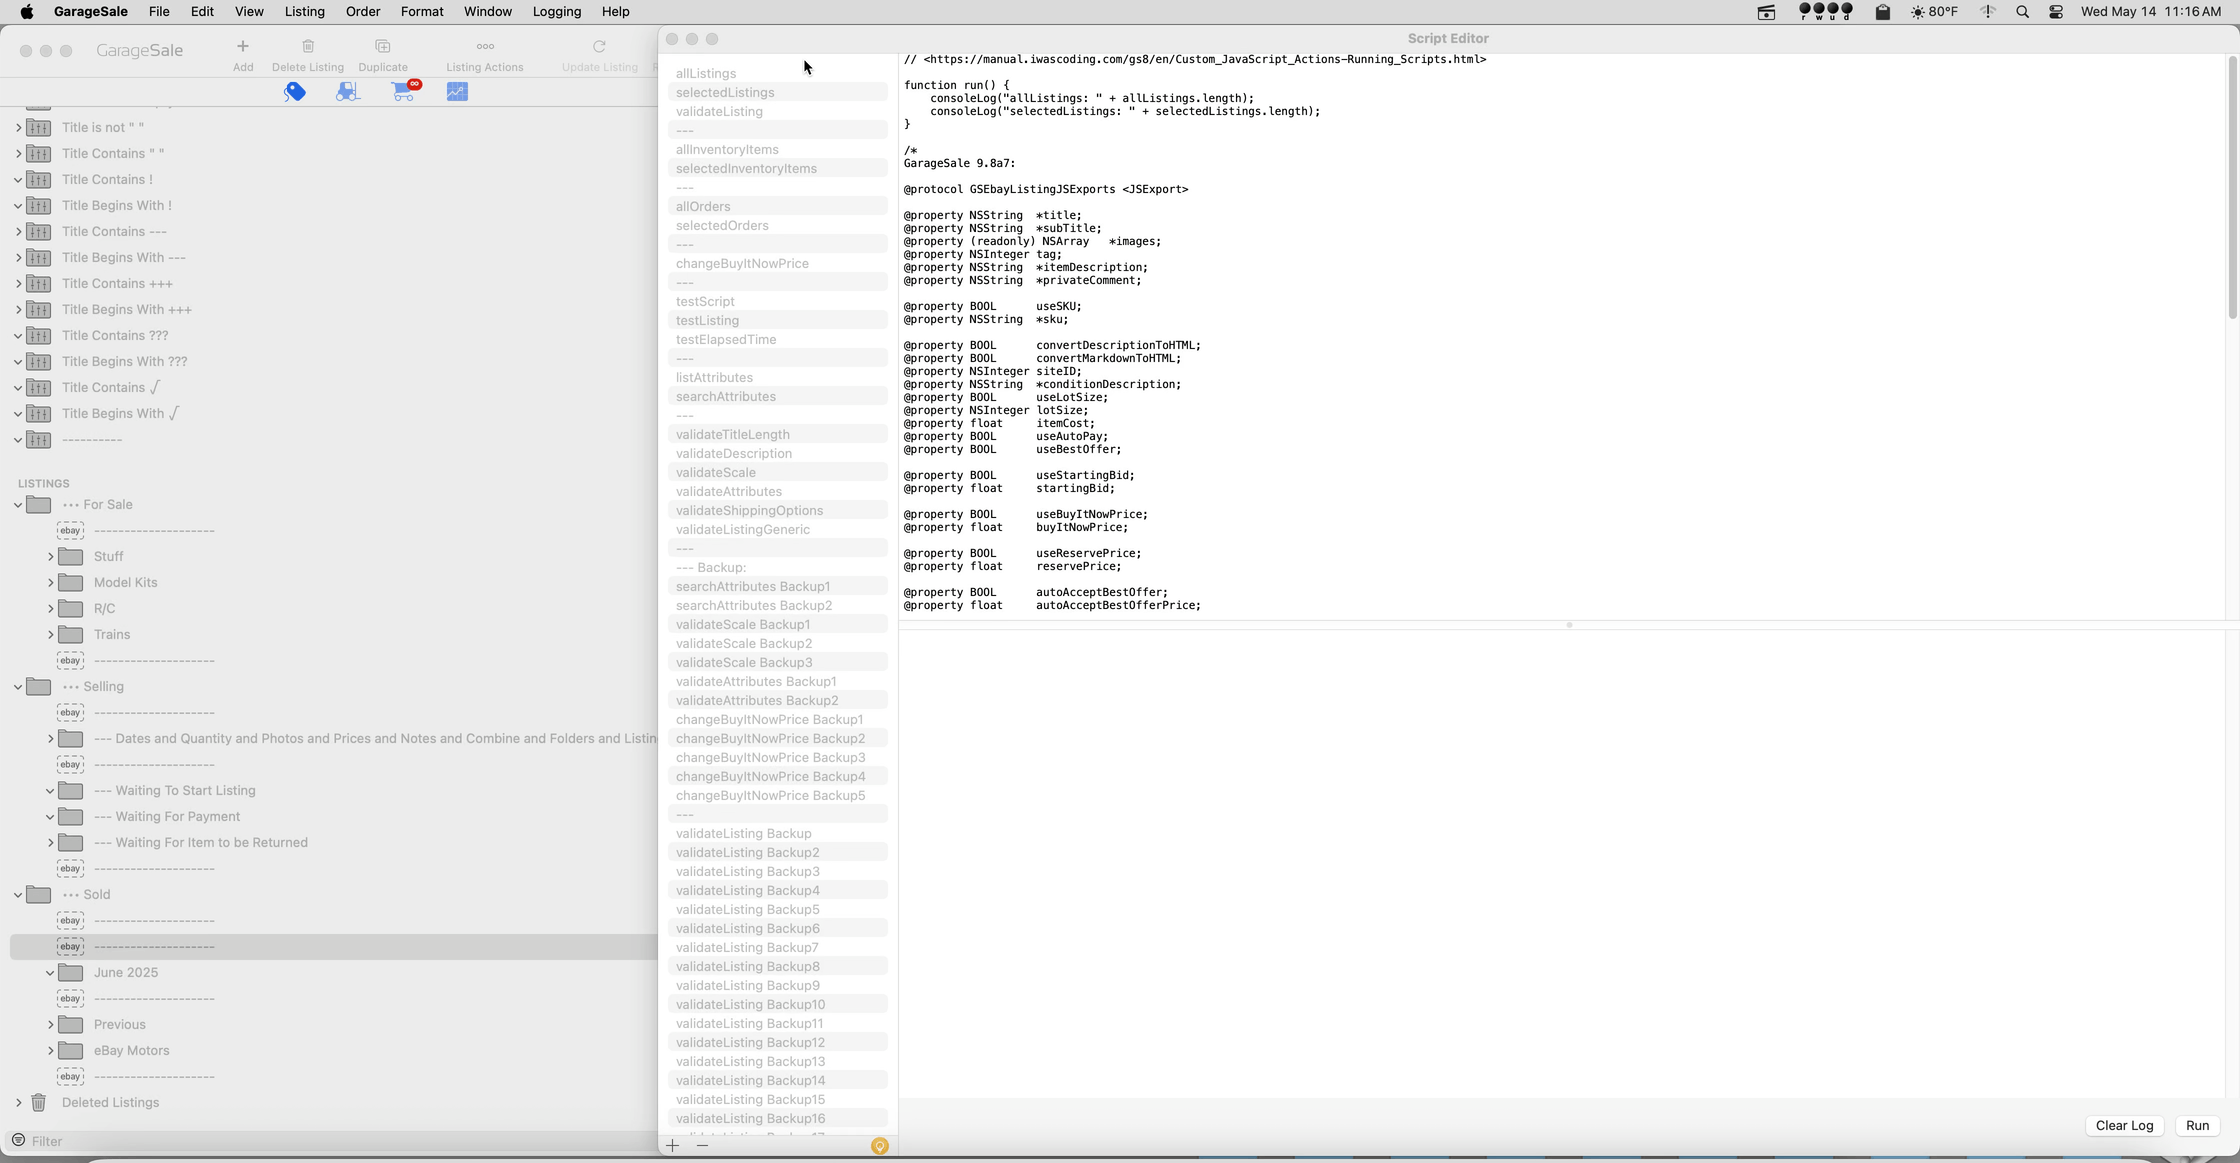Screen dimensions: 2240x1163
Task: Click the Delete Listing trash icon
Action: [308, 46]
